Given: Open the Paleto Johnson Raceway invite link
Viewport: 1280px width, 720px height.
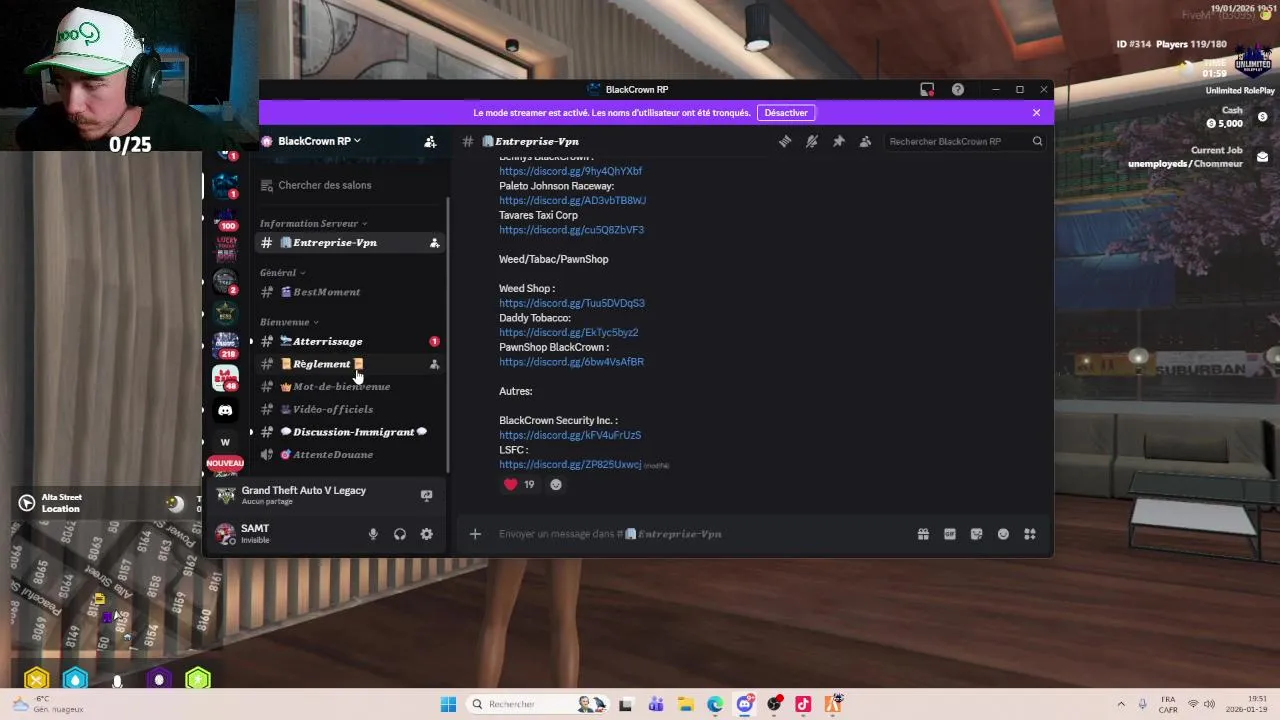Looking at the screenshot, I should 572,201.
